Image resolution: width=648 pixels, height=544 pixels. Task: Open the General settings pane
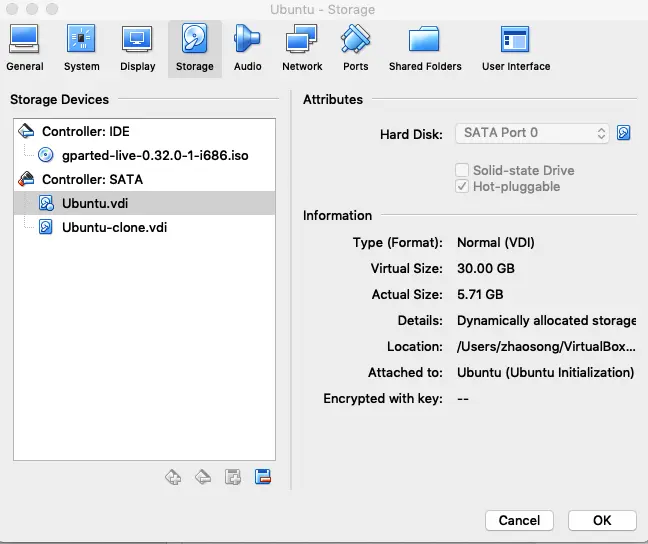[24, 49]
